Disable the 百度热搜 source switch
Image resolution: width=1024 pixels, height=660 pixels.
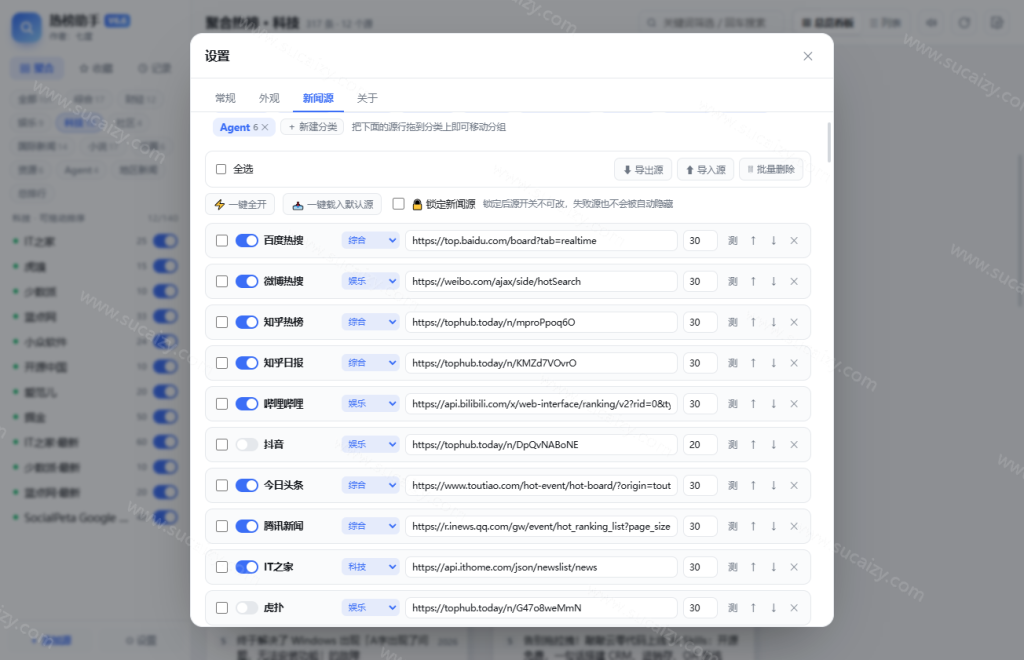(247, 241)
